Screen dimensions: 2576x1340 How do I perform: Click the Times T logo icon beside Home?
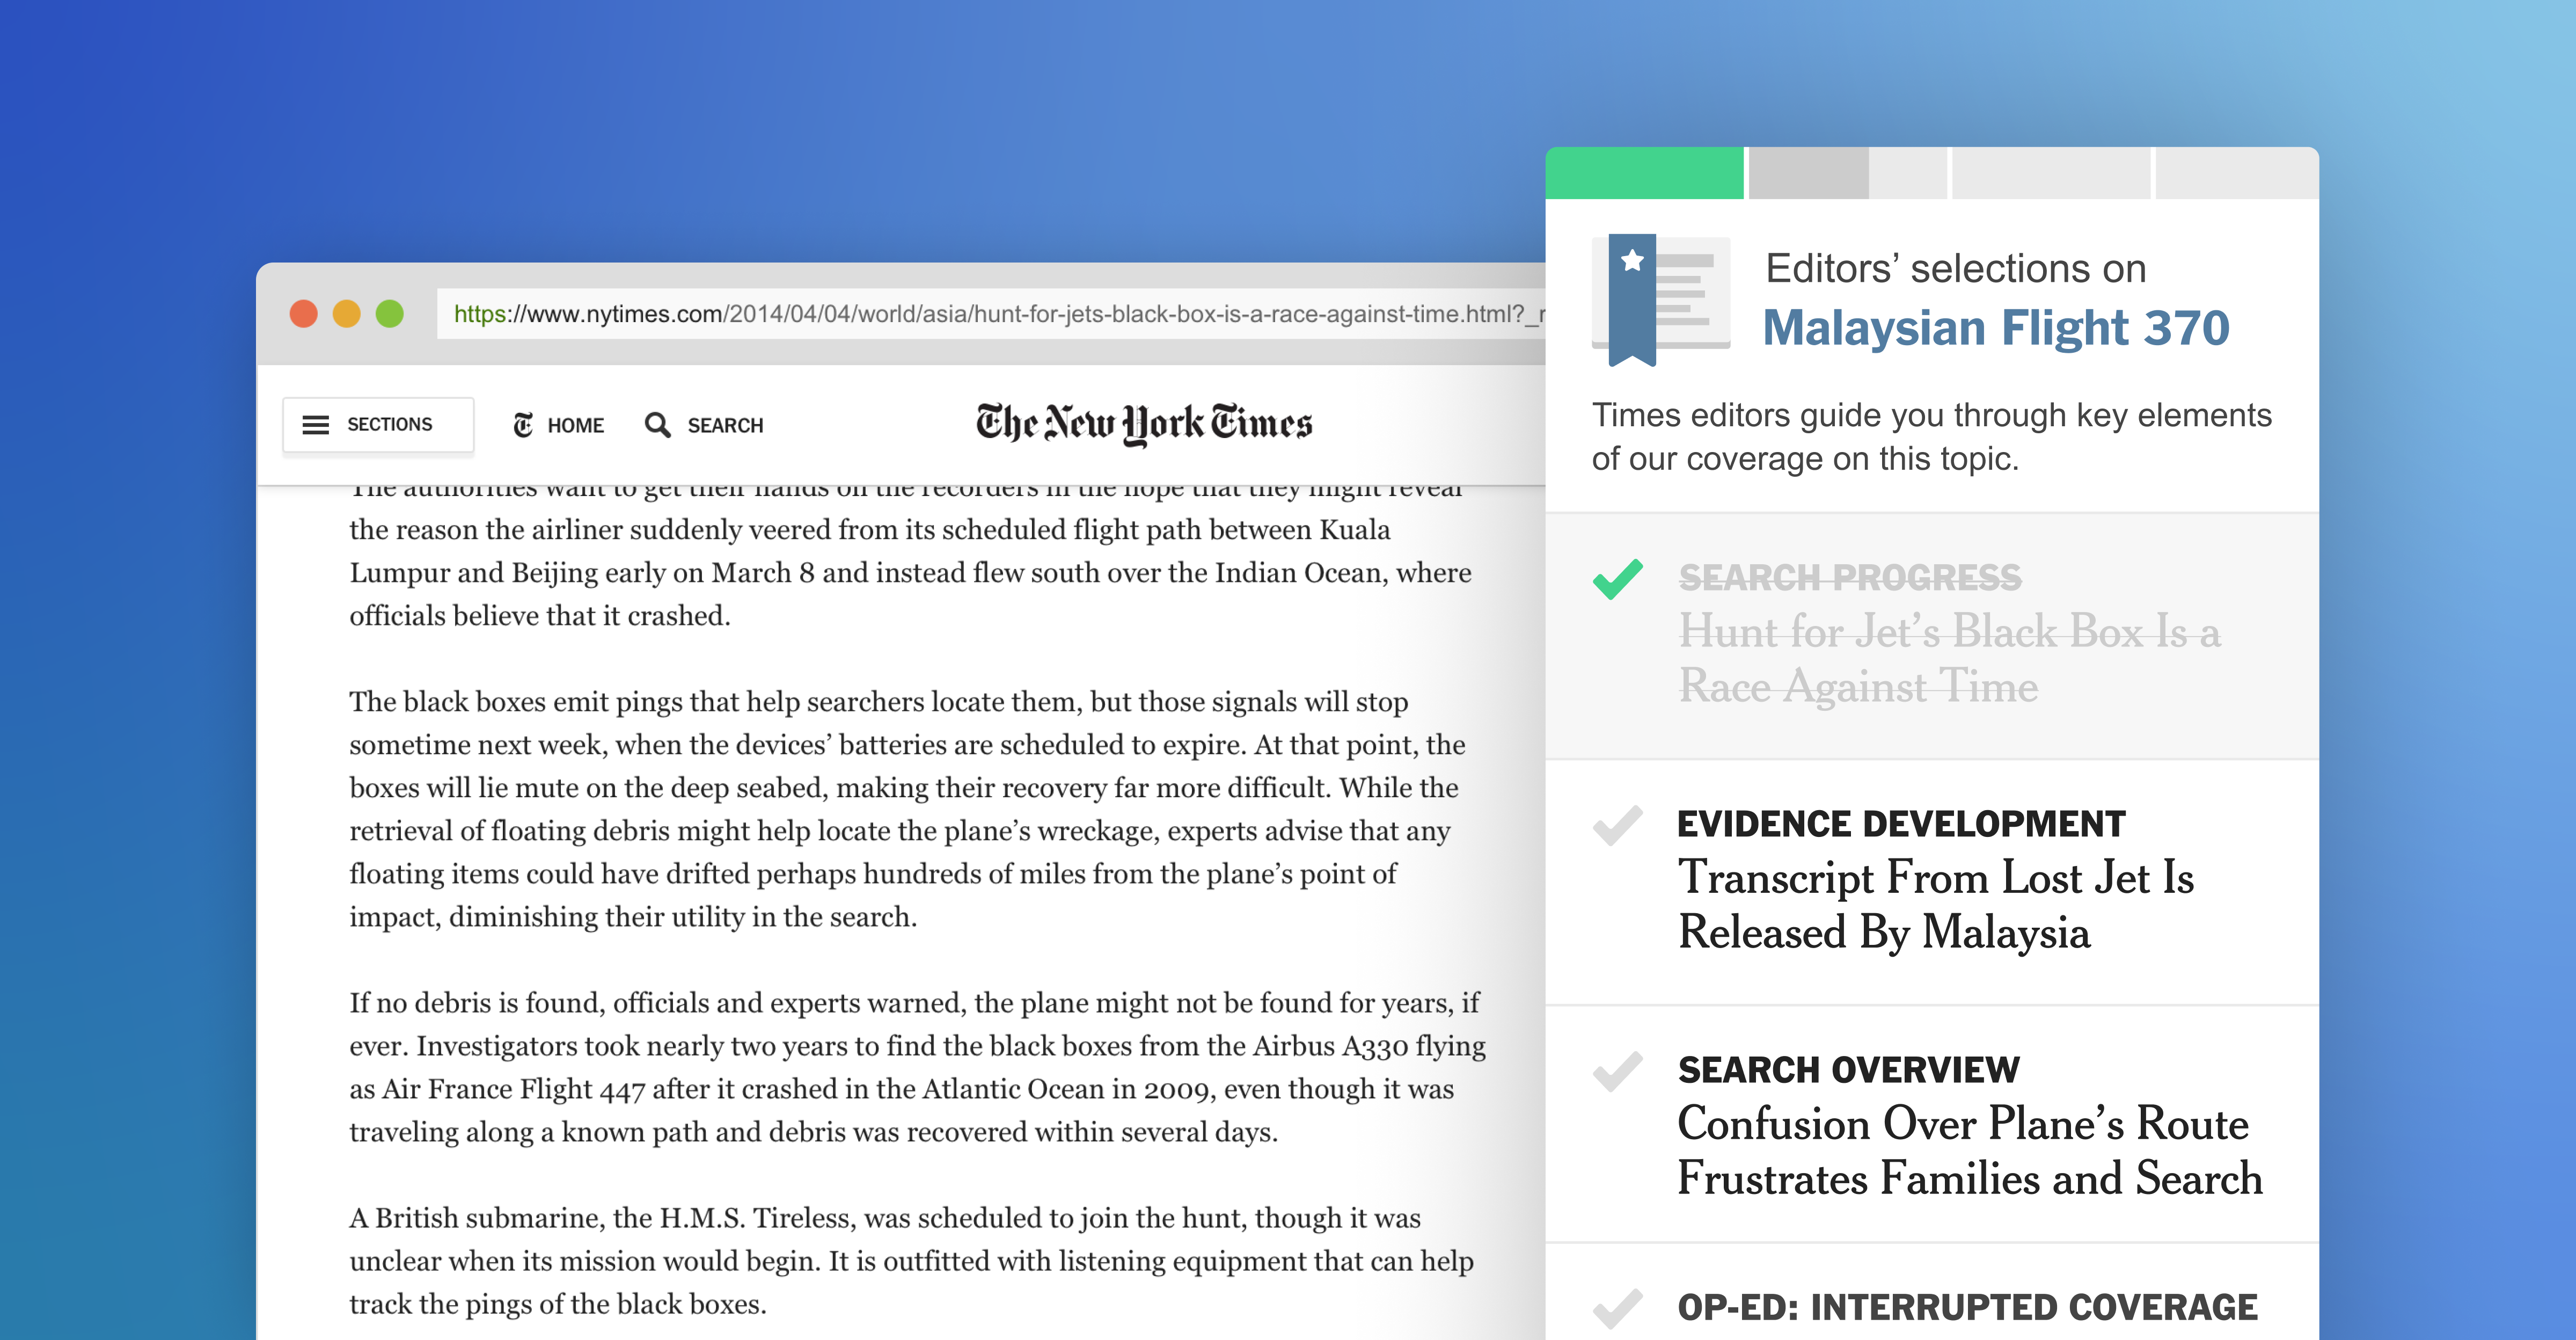pos(523,425)
